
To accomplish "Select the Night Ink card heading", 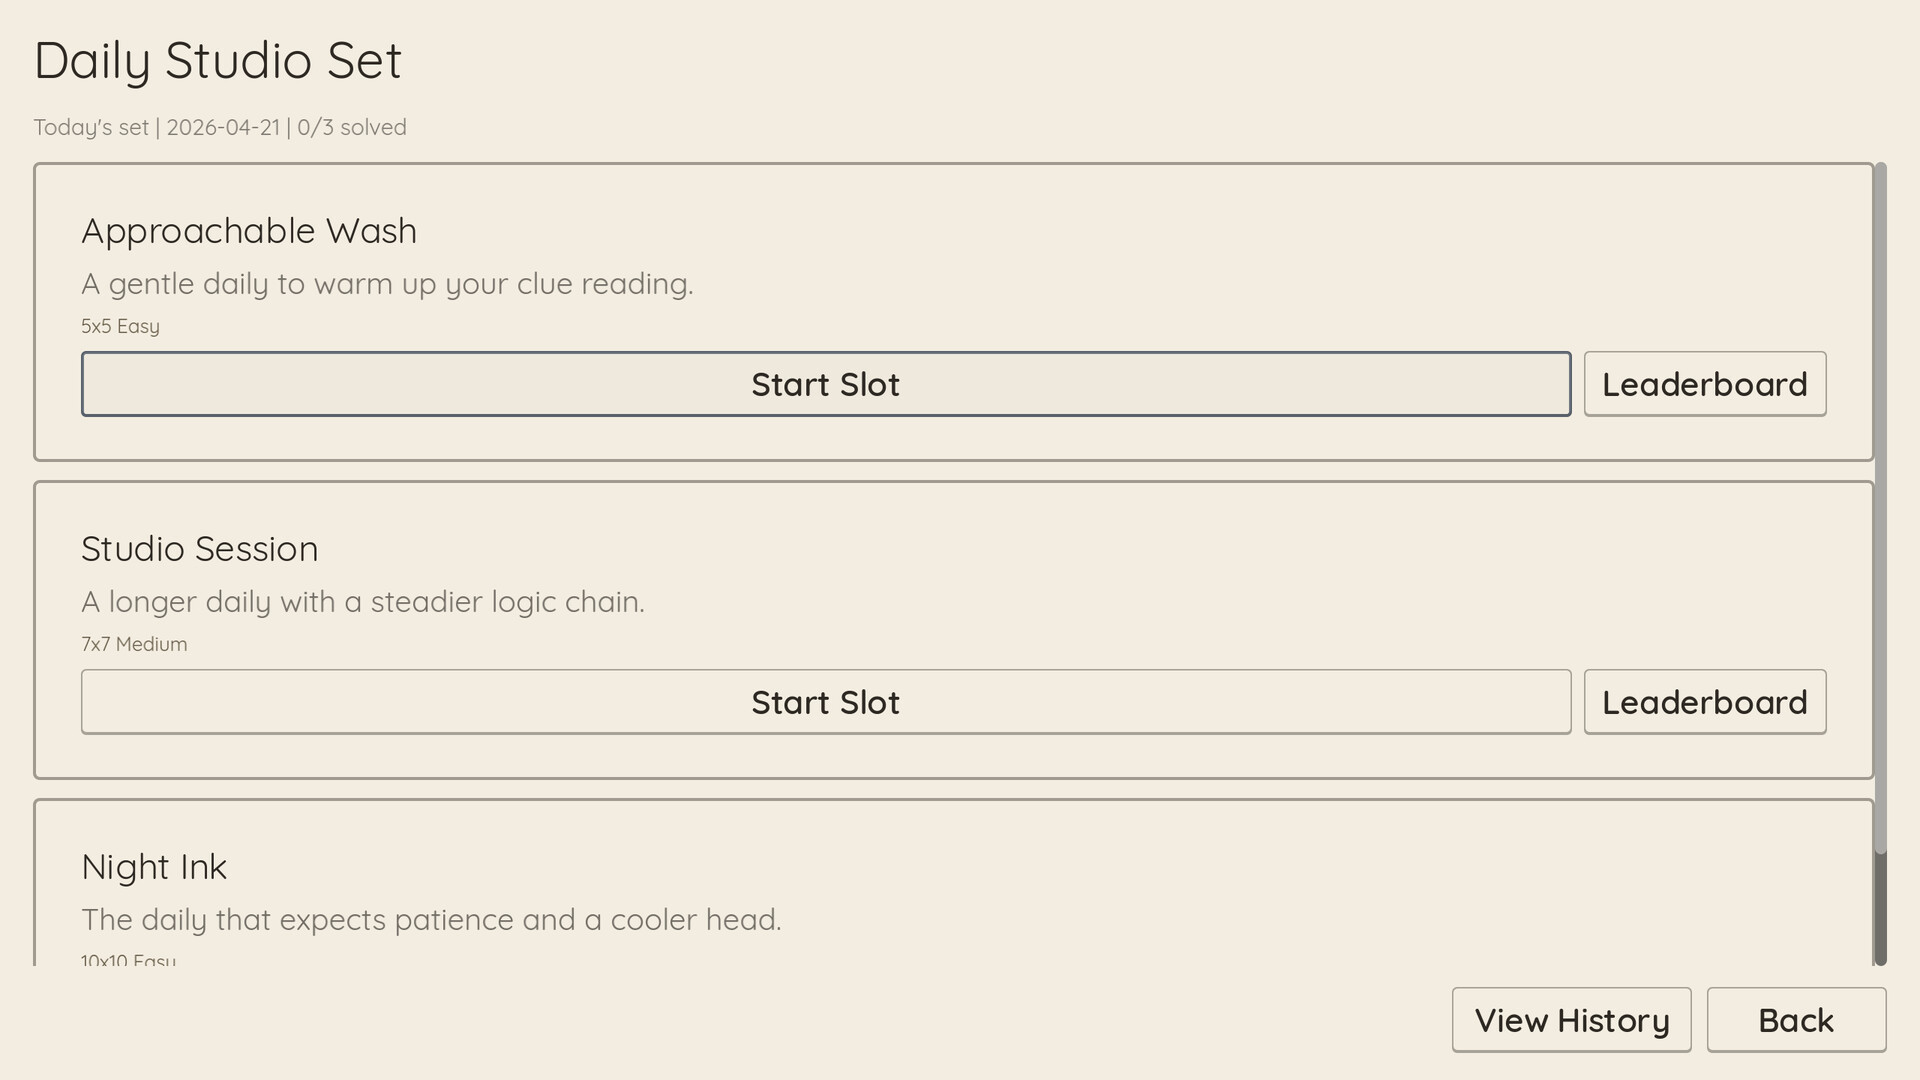I will 154,867.
